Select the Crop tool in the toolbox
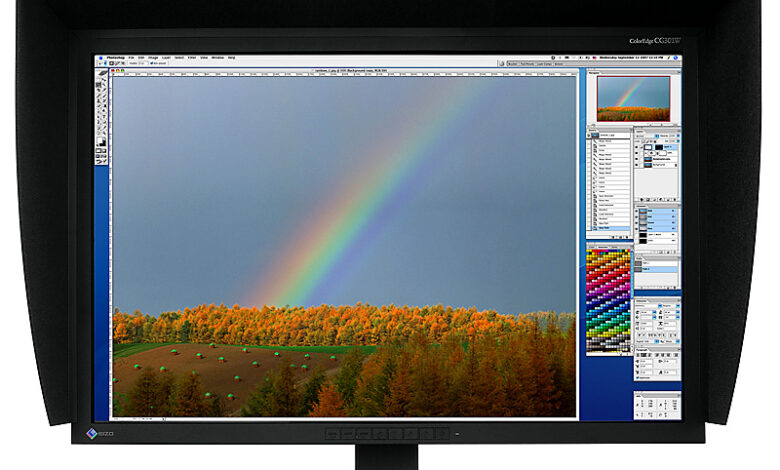 click(x=98, y=90)
